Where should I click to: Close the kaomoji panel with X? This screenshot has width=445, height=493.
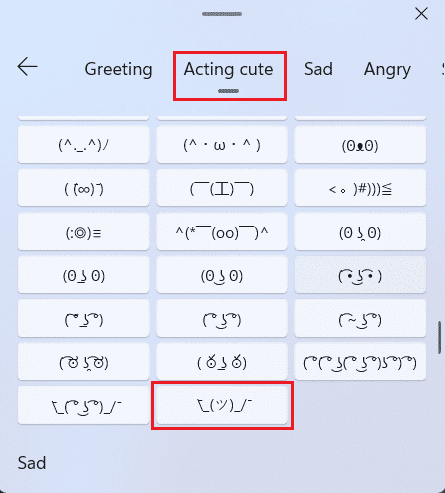(x=421, y=14)
